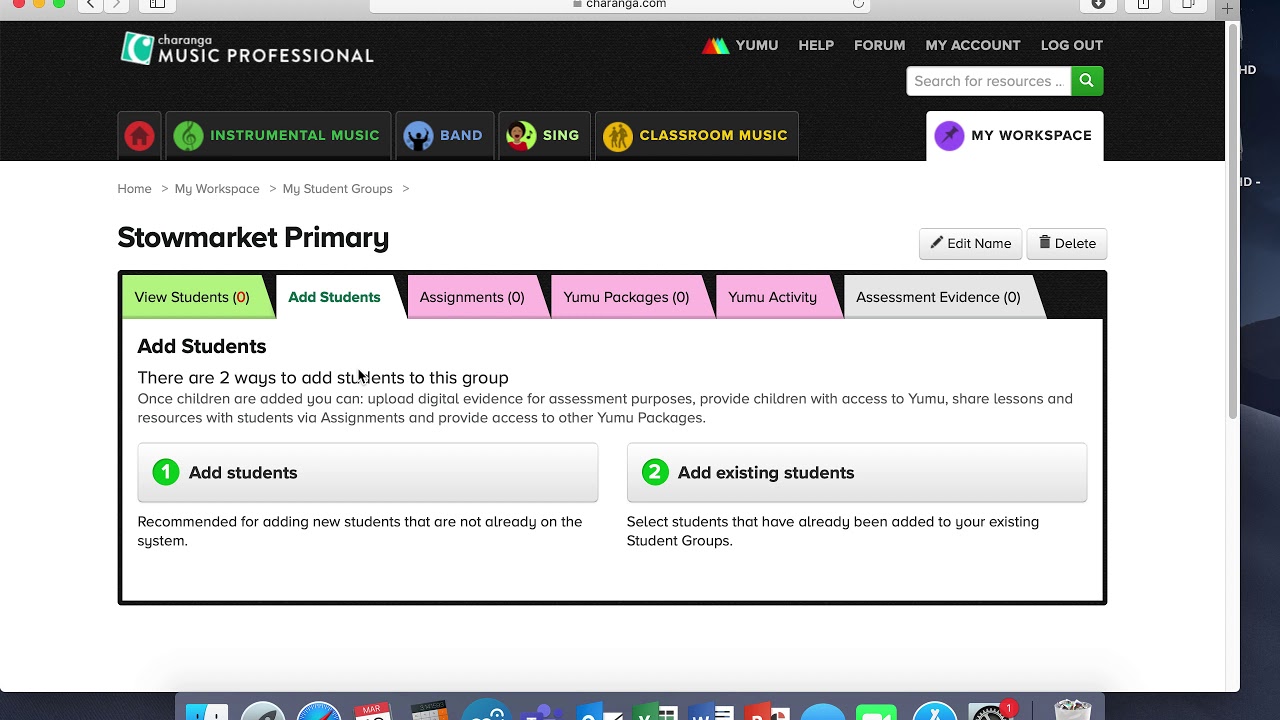Image resolution: width=1280 pixels, height=720 pixels.
Task: Open Safari from the Dock
Action: pos(319,710)
